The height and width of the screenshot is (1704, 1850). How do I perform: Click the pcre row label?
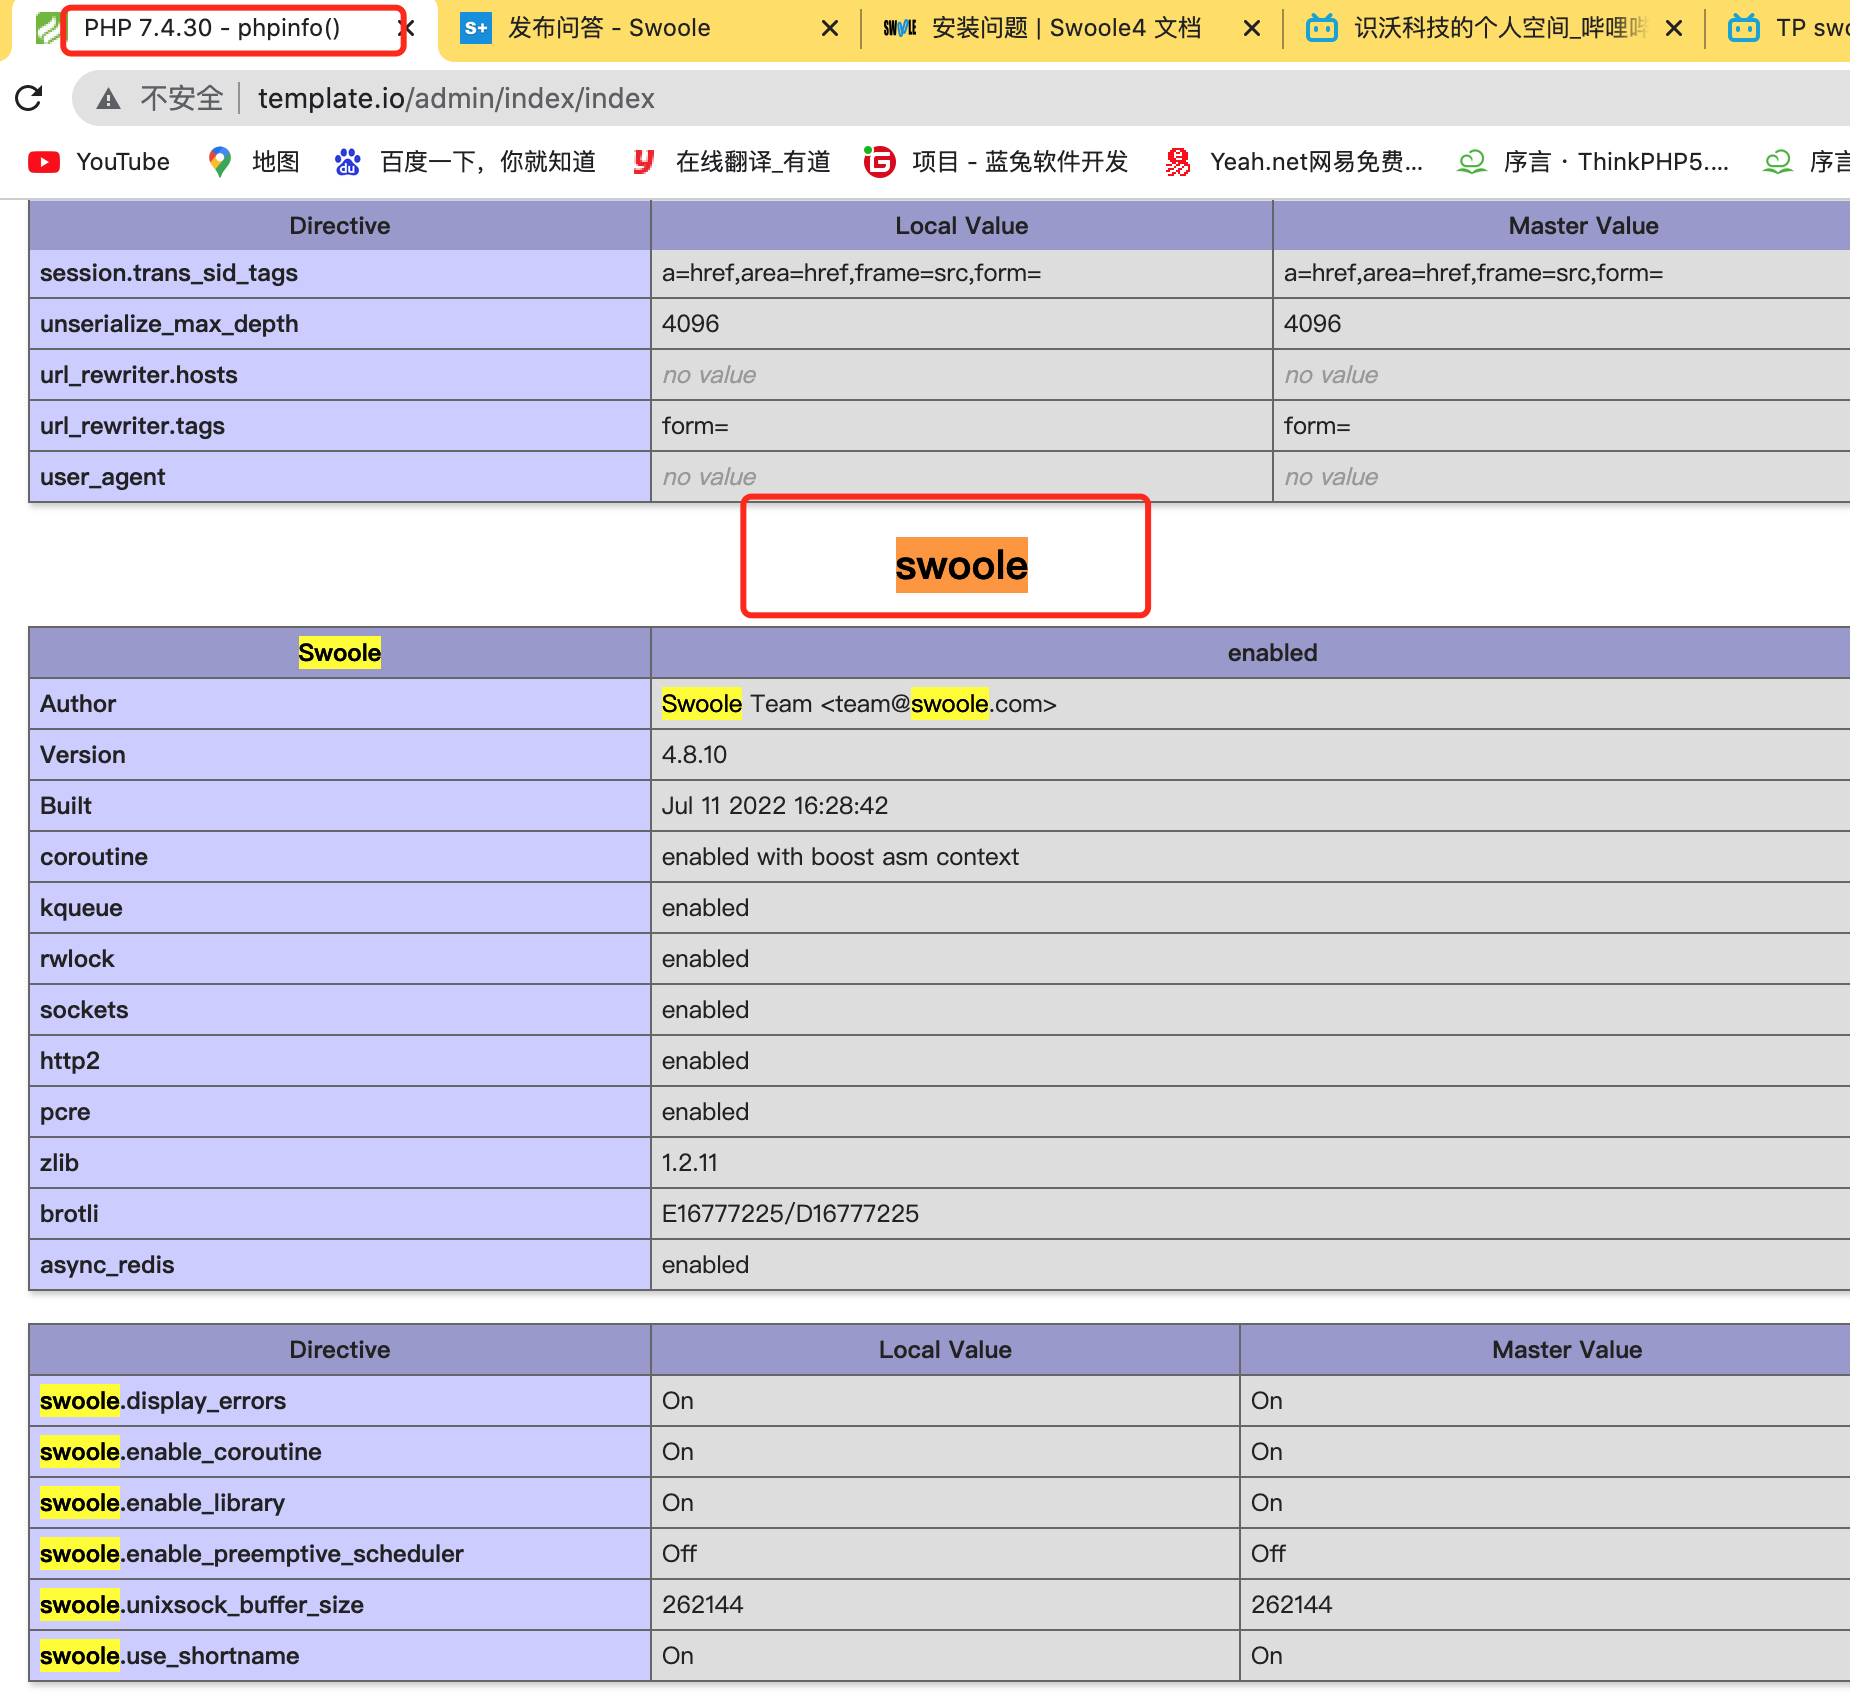[x=65, y=1112]
